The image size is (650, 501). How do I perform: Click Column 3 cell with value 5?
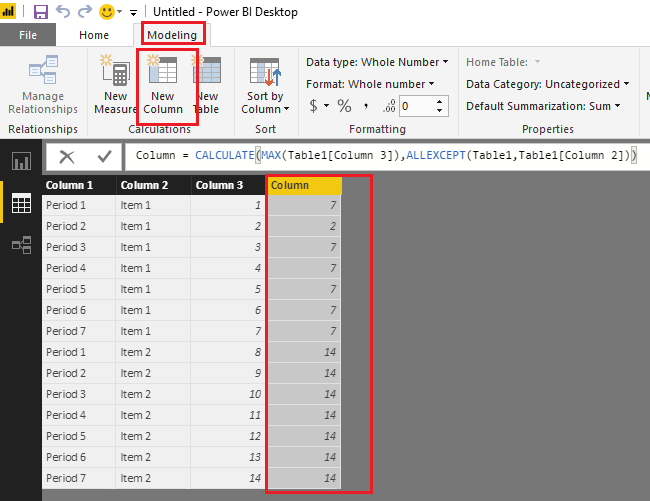pyautogui.click(x=228, y=289)
